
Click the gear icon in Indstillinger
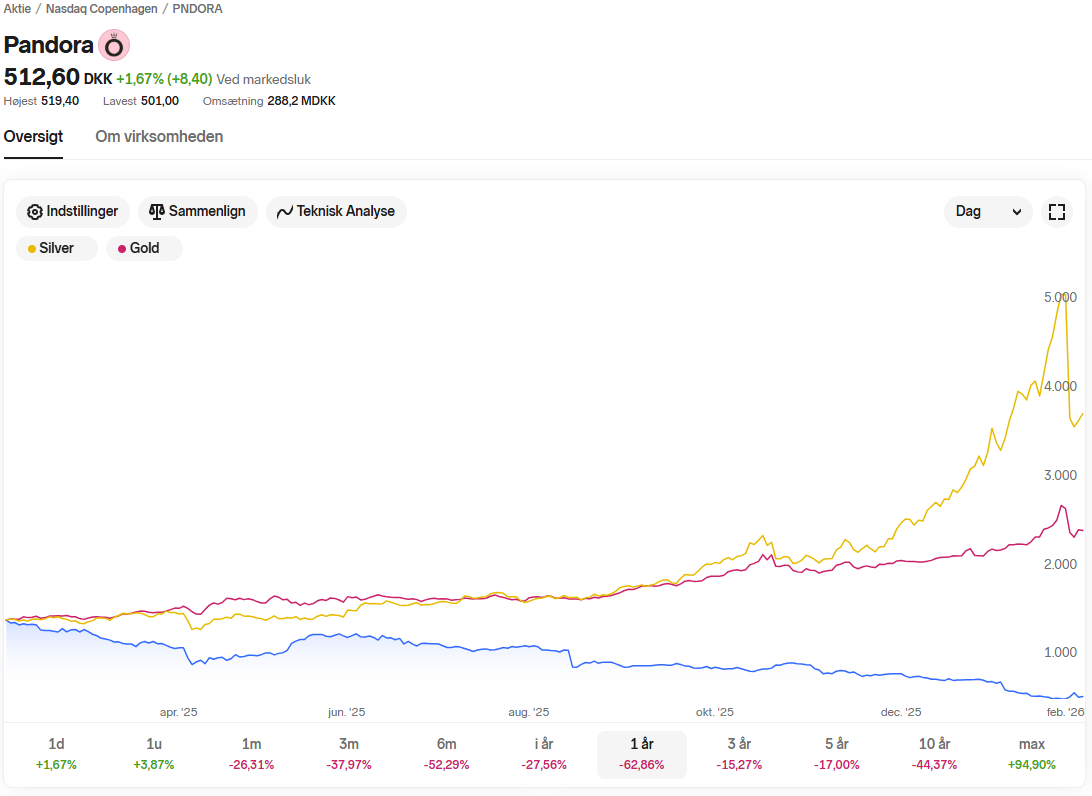[34, 212]
